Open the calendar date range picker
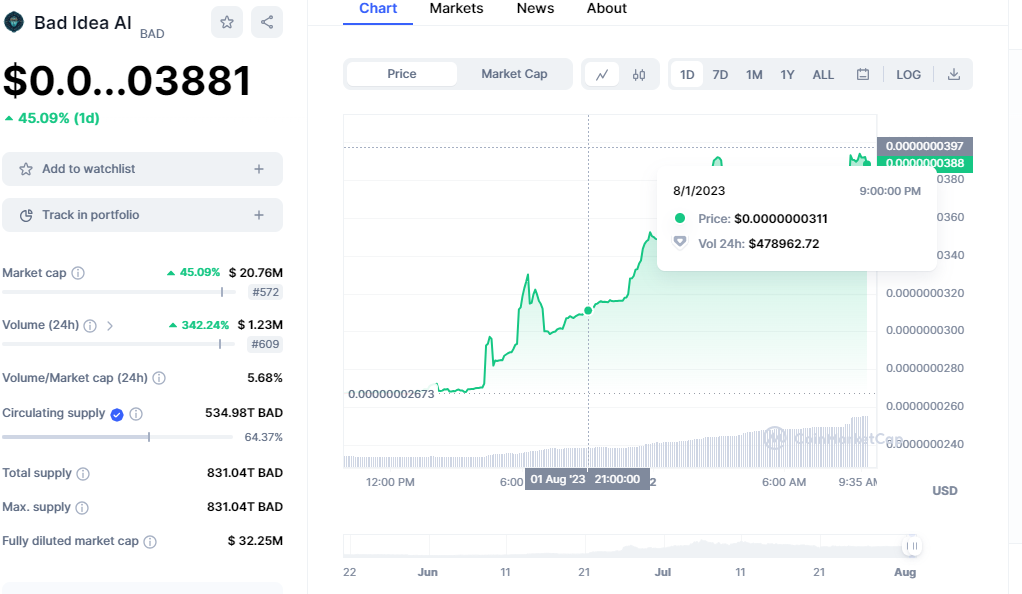This screenshot has height=594, width=1022. pyautogui.click(x=863, y=74)
